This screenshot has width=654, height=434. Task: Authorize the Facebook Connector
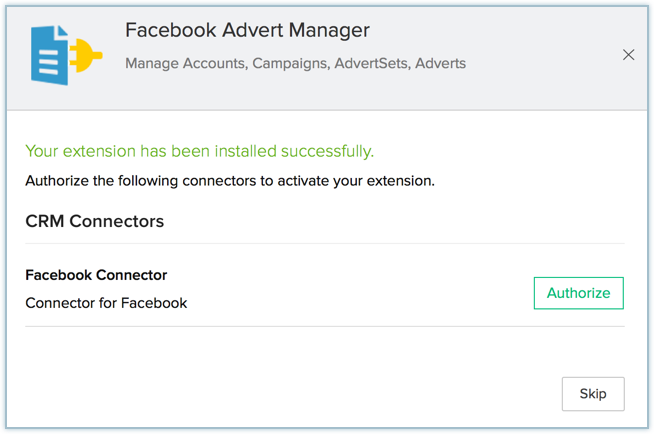pos(579,293)
